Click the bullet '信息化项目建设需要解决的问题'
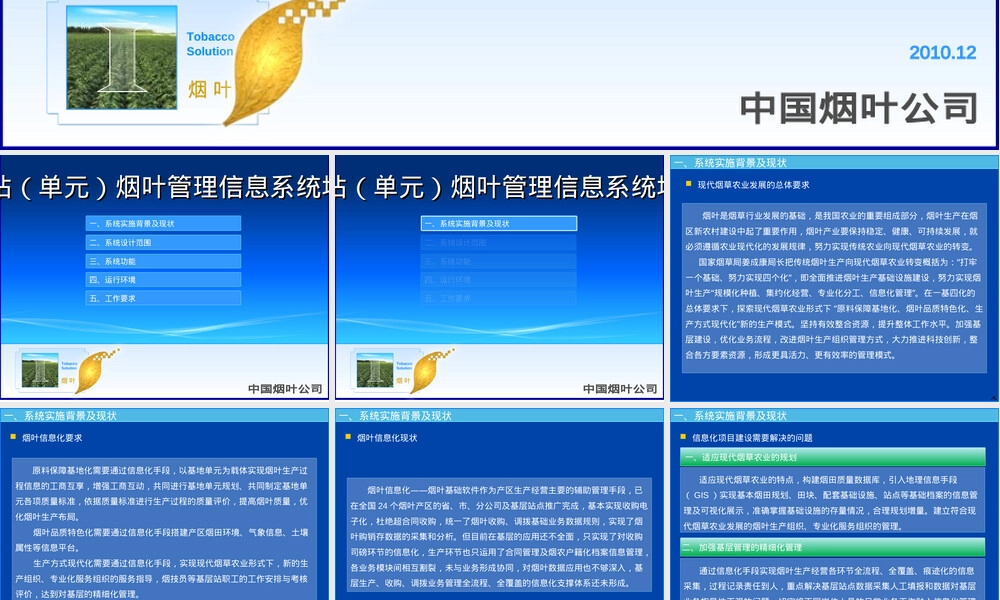 click(753, 438)
